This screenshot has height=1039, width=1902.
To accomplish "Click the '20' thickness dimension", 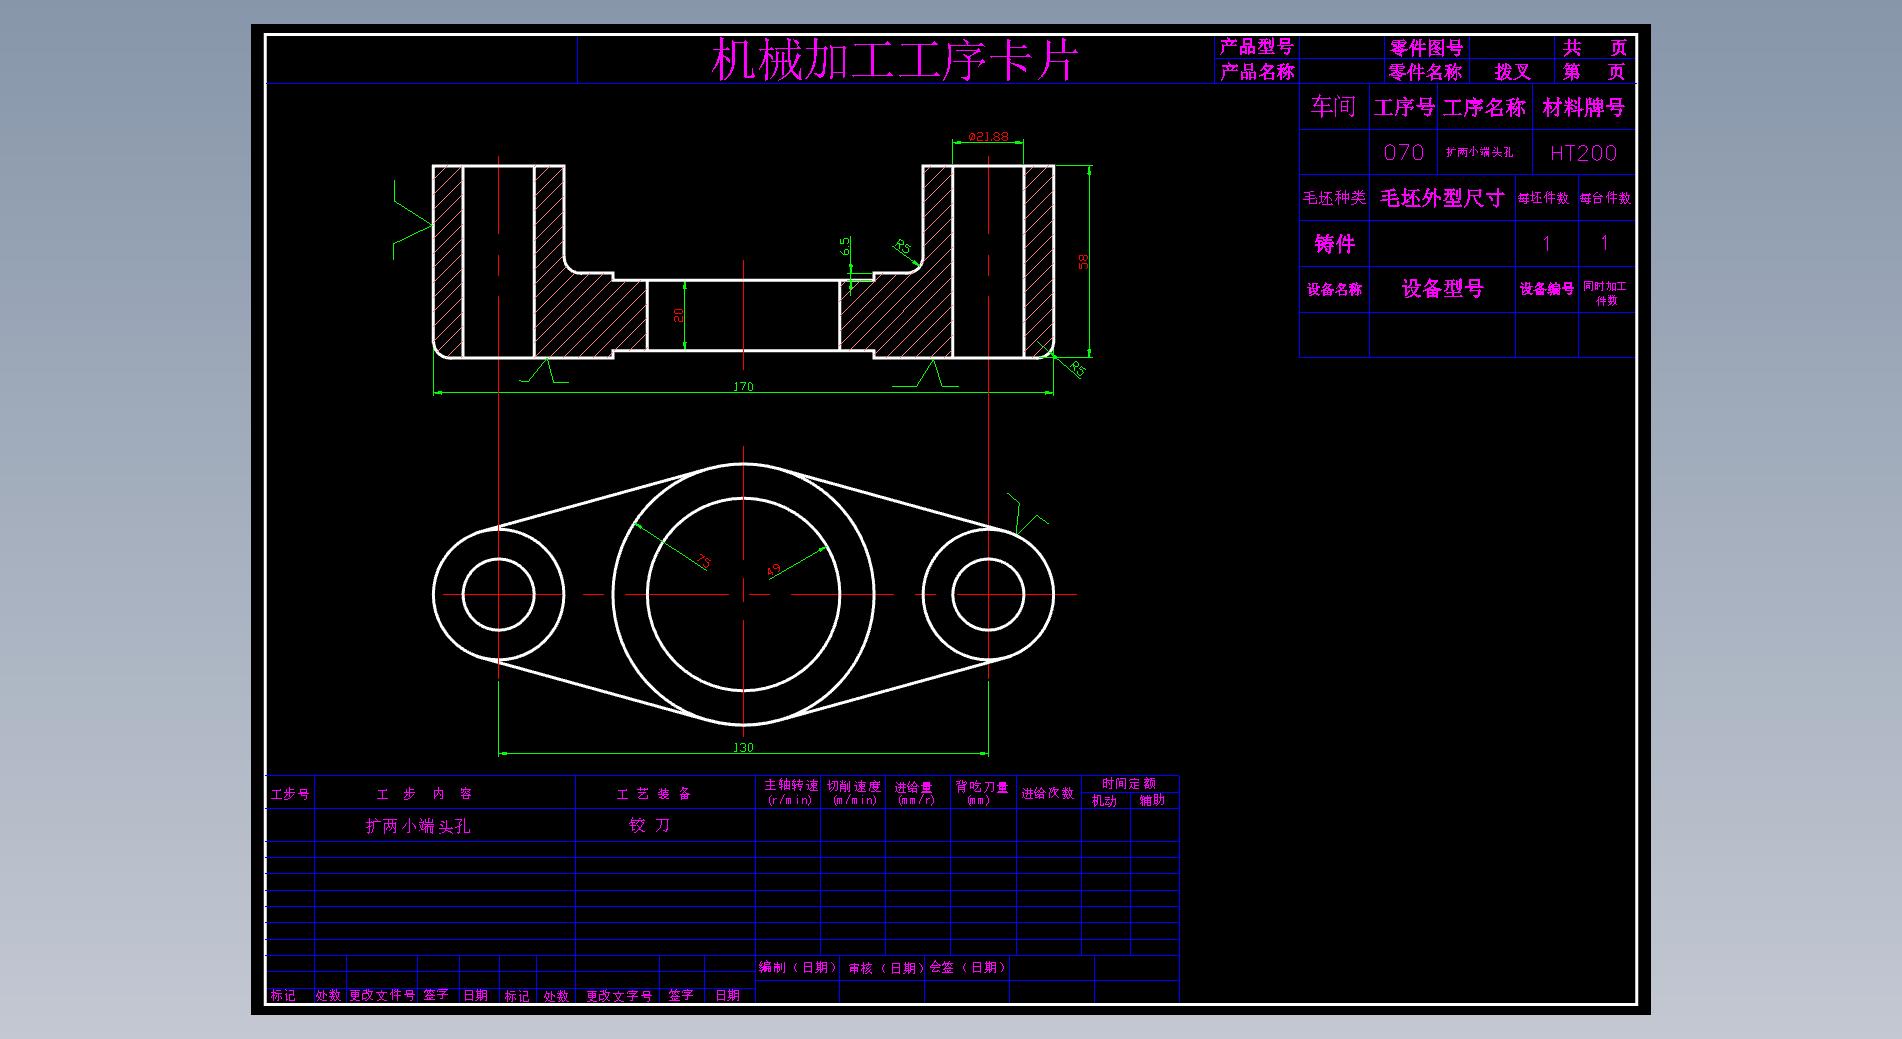I will pos(678,314).
